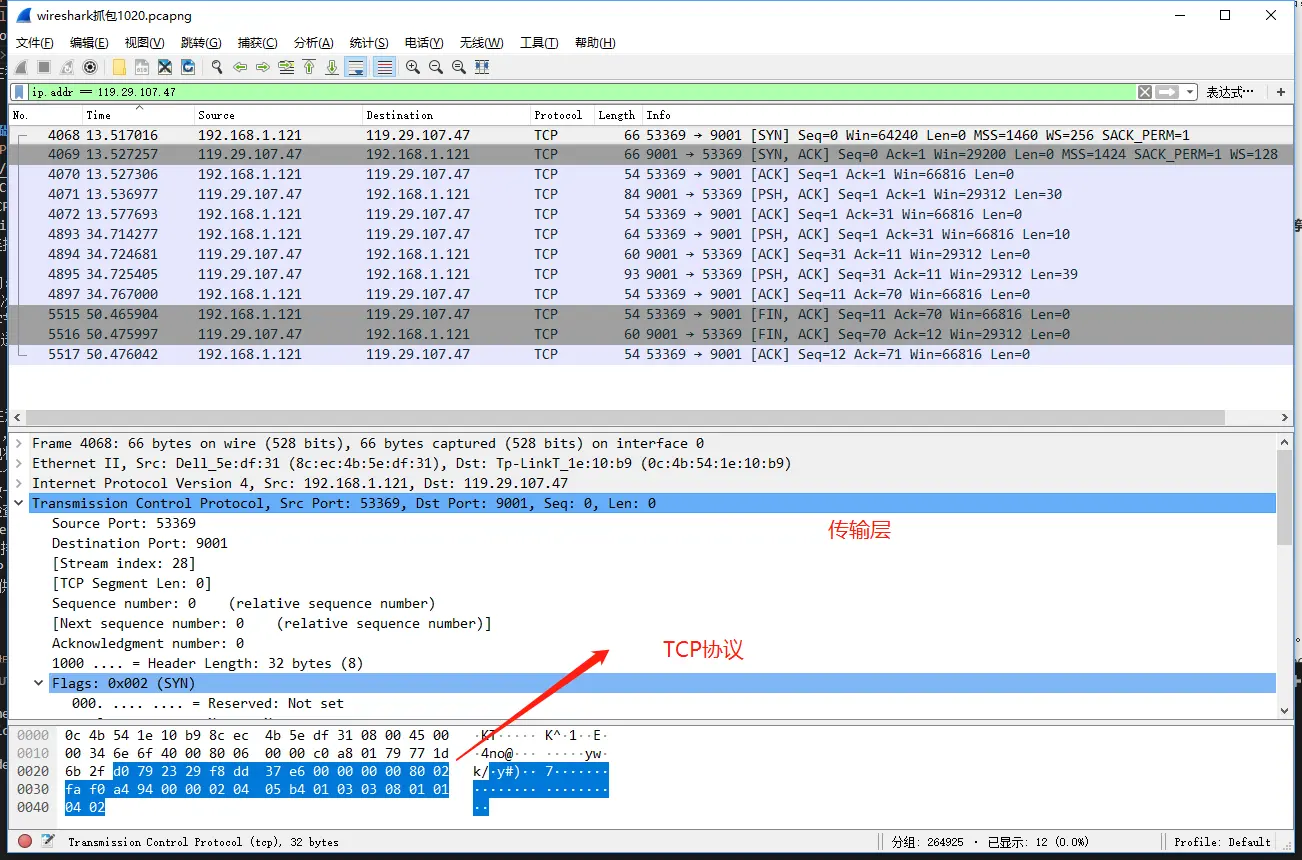Viewport: 1302px width, 860px height.
Task: Go forward with the green right arrow
Action: [263, 67]
